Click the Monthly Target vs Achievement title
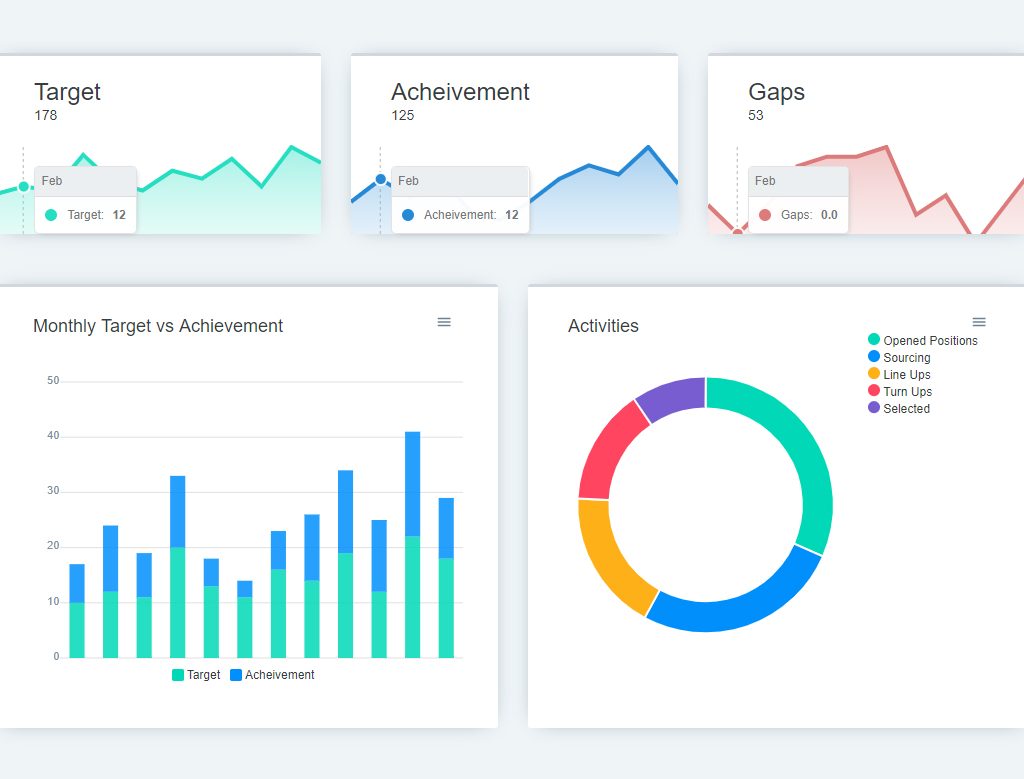Image resolution: width=1024 pixels, height=779 pixels. [158, 326]
